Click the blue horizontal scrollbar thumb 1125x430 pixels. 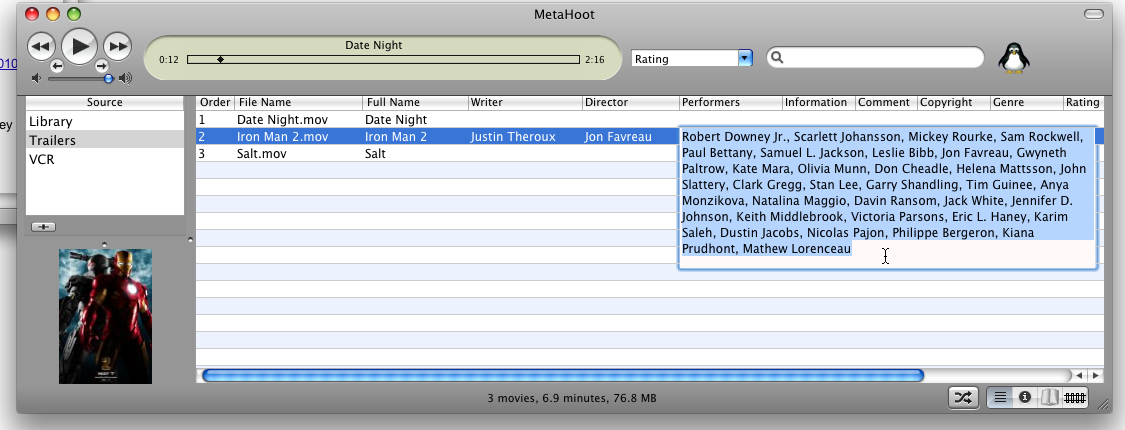(562, 375)
